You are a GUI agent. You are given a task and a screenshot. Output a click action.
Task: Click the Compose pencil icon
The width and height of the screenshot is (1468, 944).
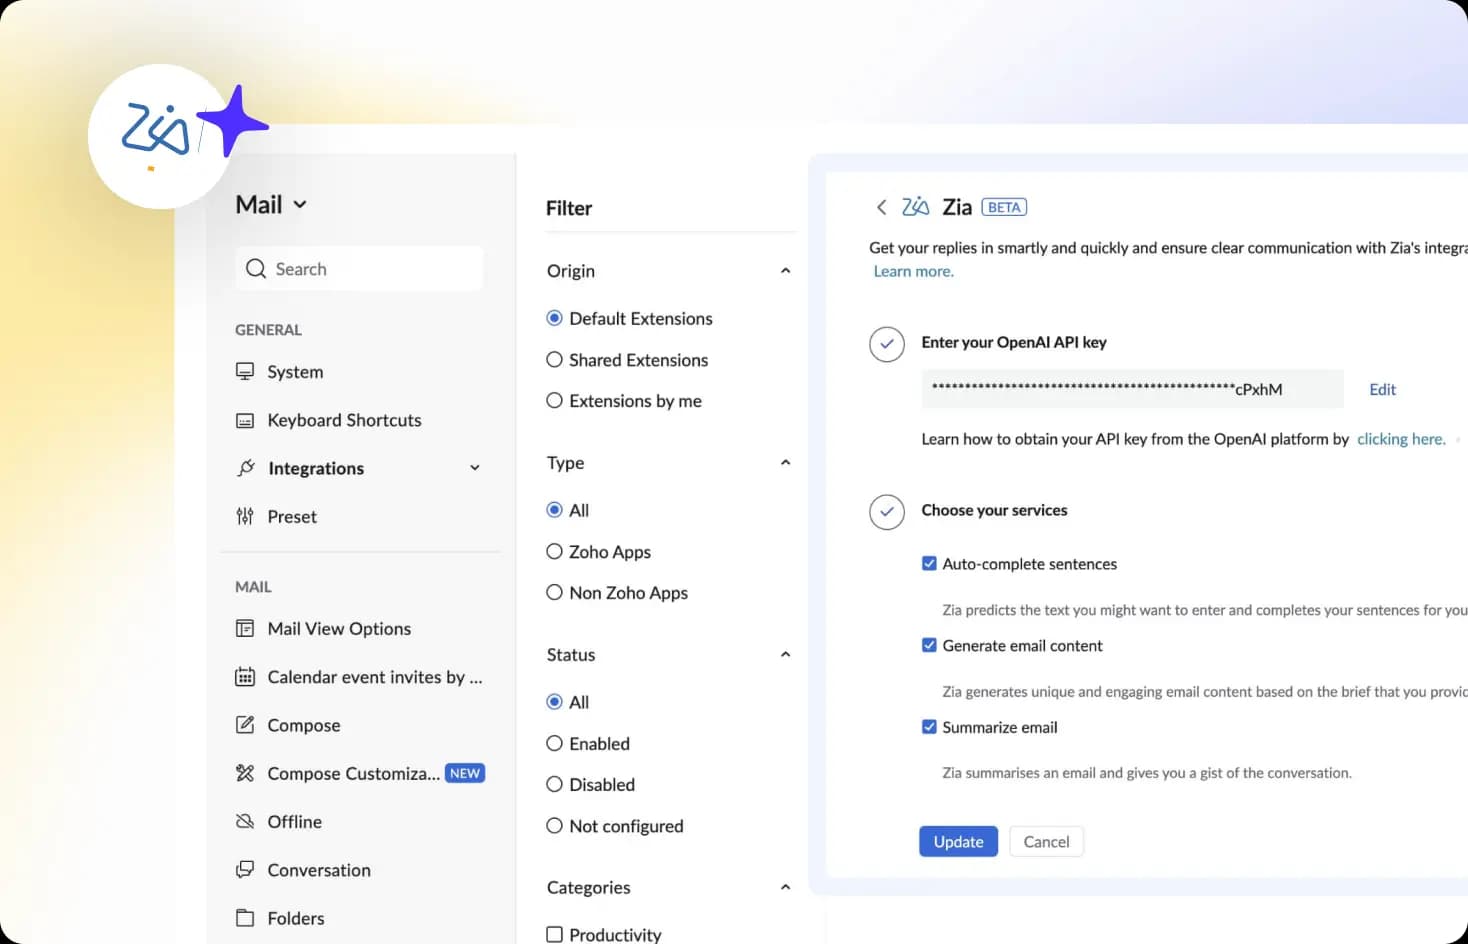click(x=245, y=725)
